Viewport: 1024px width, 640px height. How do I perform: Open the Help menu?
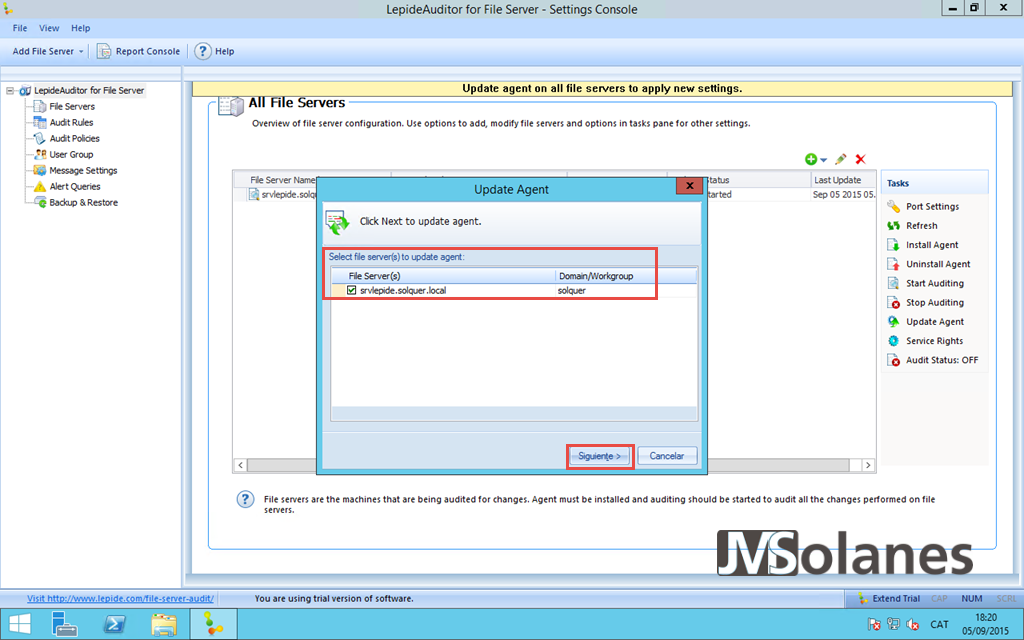(x=80, y=28)
